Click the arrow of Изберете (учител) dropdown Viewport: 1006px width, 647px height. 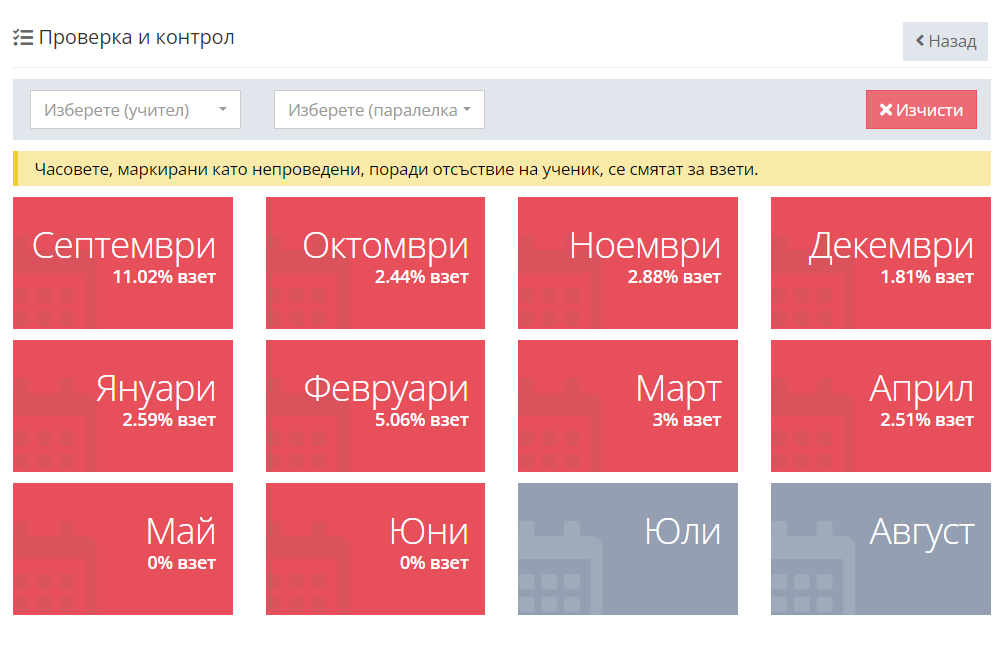(223, 110)
